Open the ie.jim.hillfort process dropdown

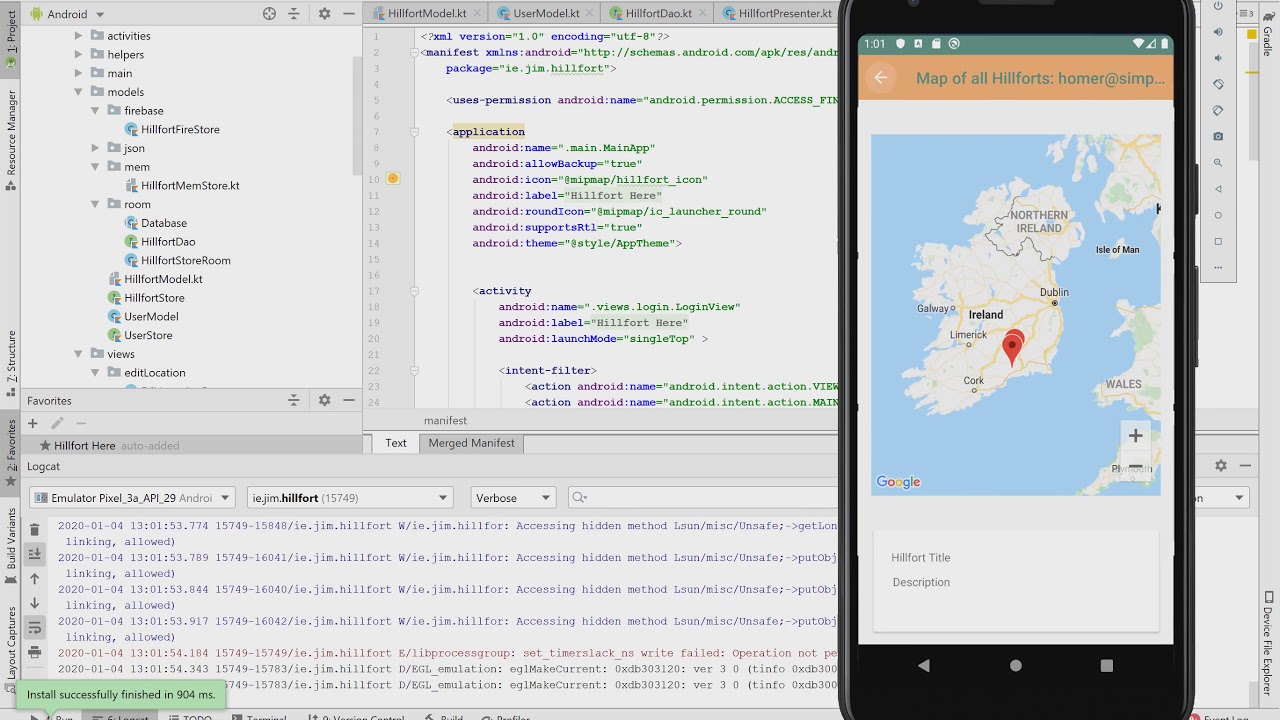(350, 498)
